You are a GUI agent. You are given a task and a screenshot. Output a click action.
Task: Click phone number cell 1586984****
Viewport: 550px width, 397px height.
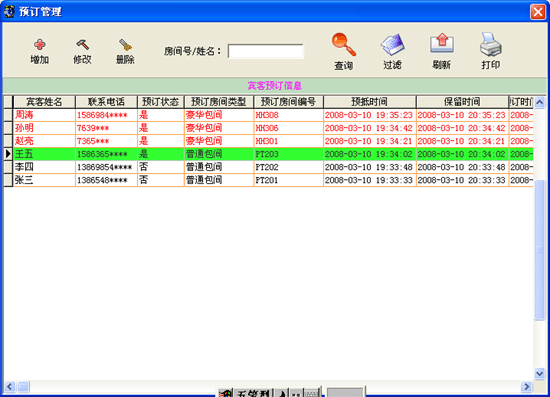coord(106,115)
